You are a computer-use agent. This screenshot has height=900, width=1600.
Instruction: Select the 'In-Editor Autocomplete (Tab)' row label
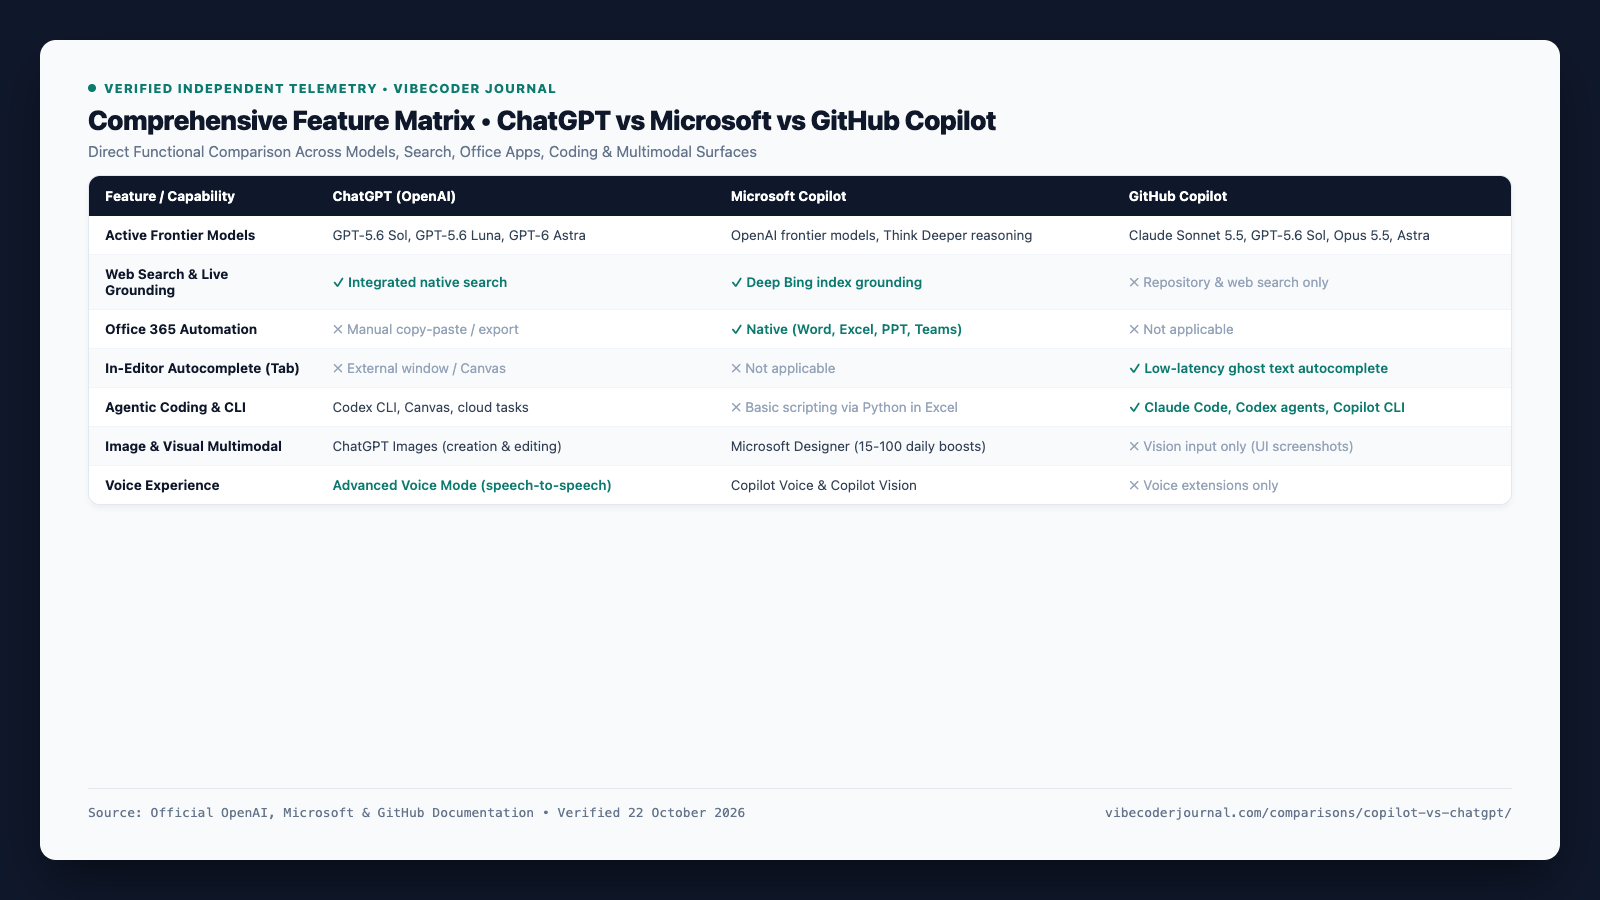(202, 368)
